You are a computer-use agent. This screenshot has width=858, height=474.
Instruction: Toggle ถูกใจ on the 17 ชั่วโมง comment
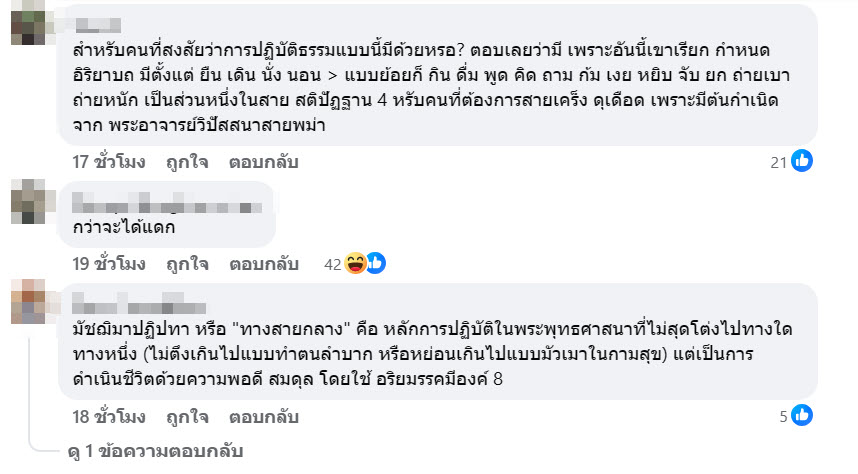188,161
